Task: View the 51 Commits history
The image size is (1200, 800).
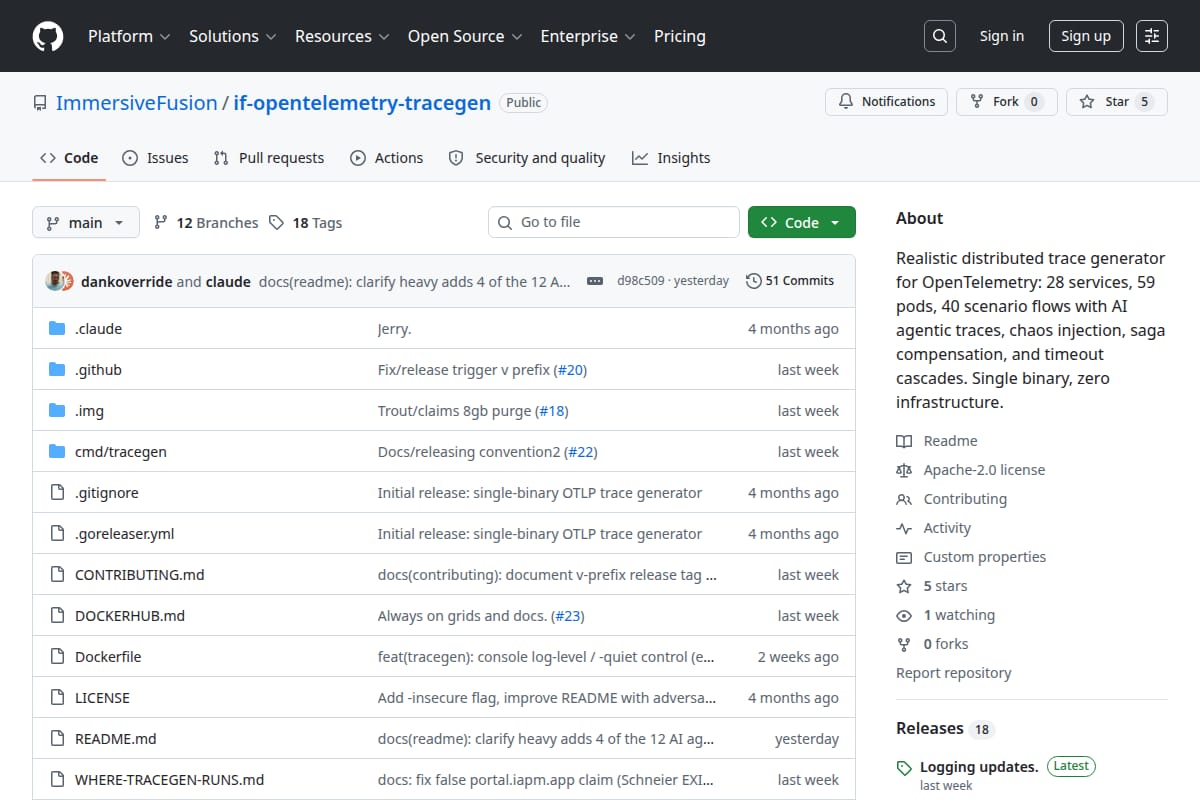Action: [x=790, y=281]
